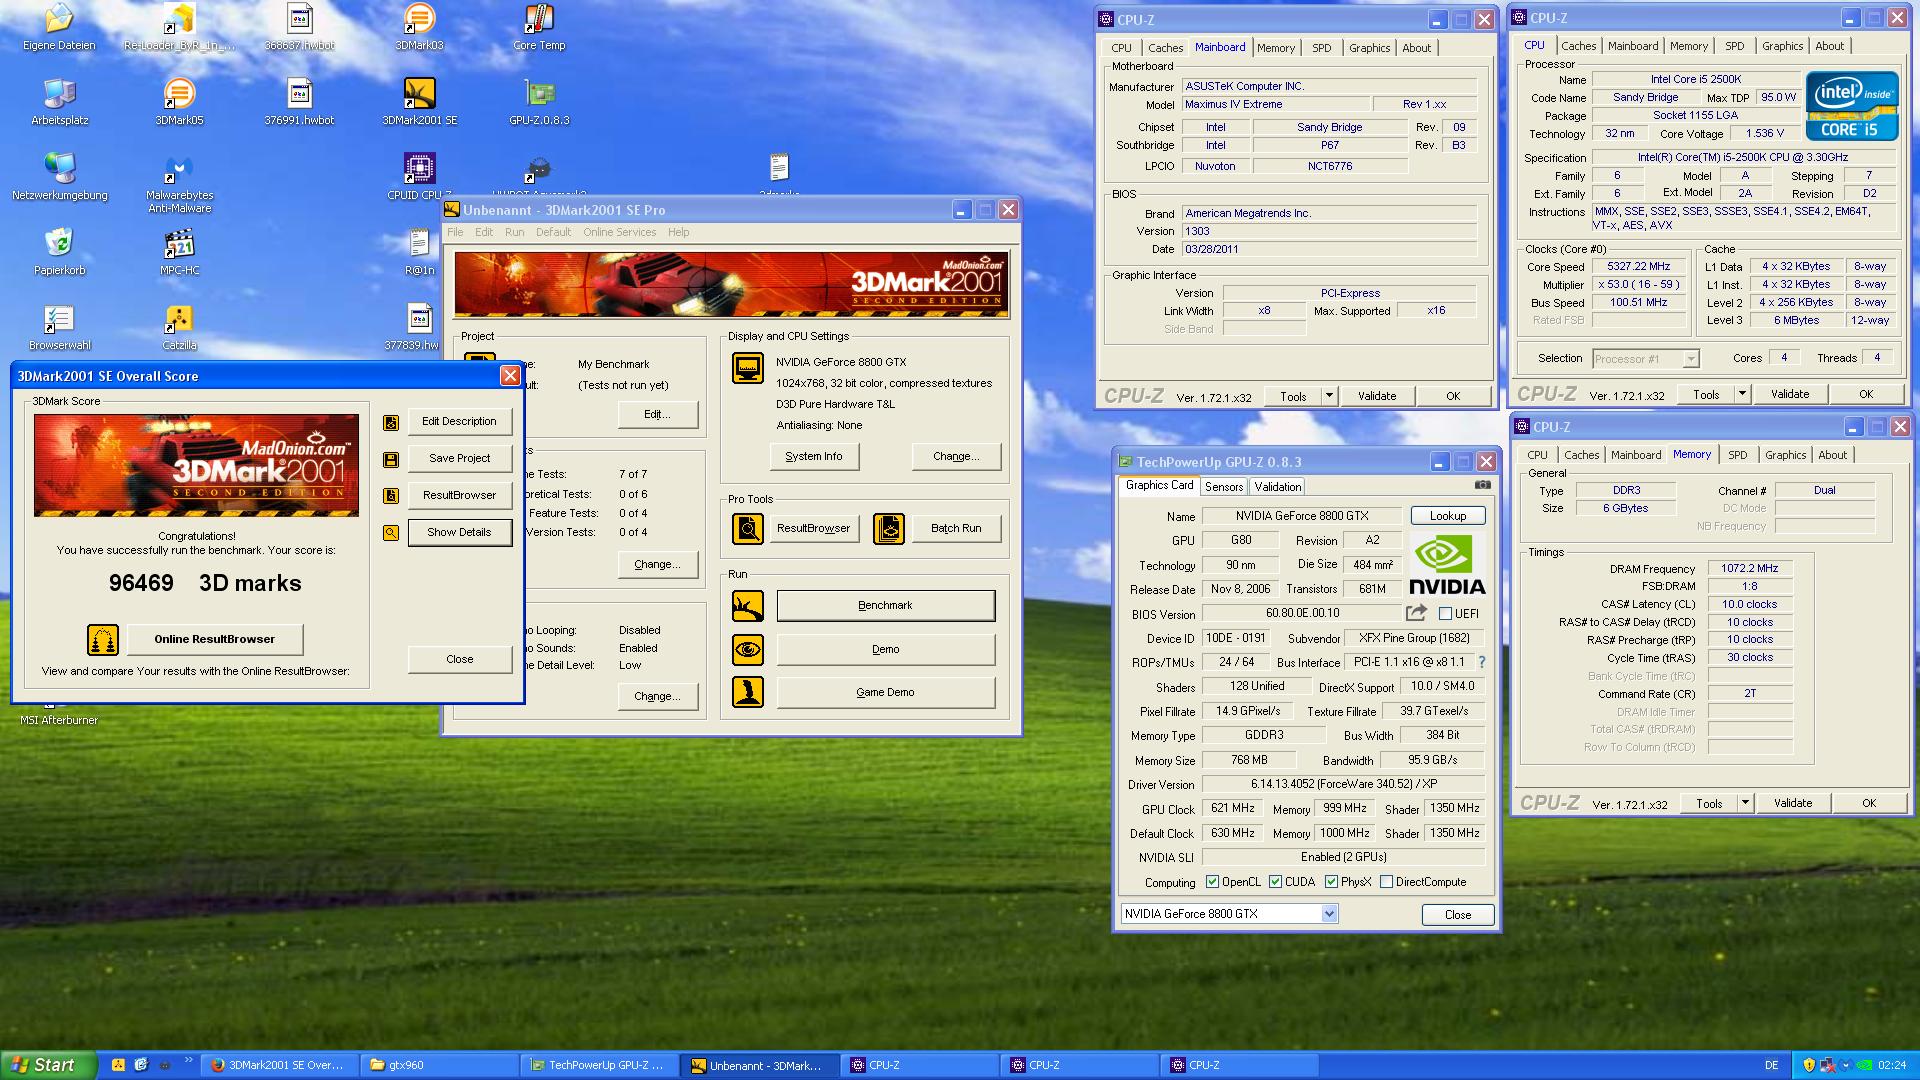Screen dimensions: 1920x1080
Task: Click the DE language indicator in taskbar
Action: [1772, 1066]
